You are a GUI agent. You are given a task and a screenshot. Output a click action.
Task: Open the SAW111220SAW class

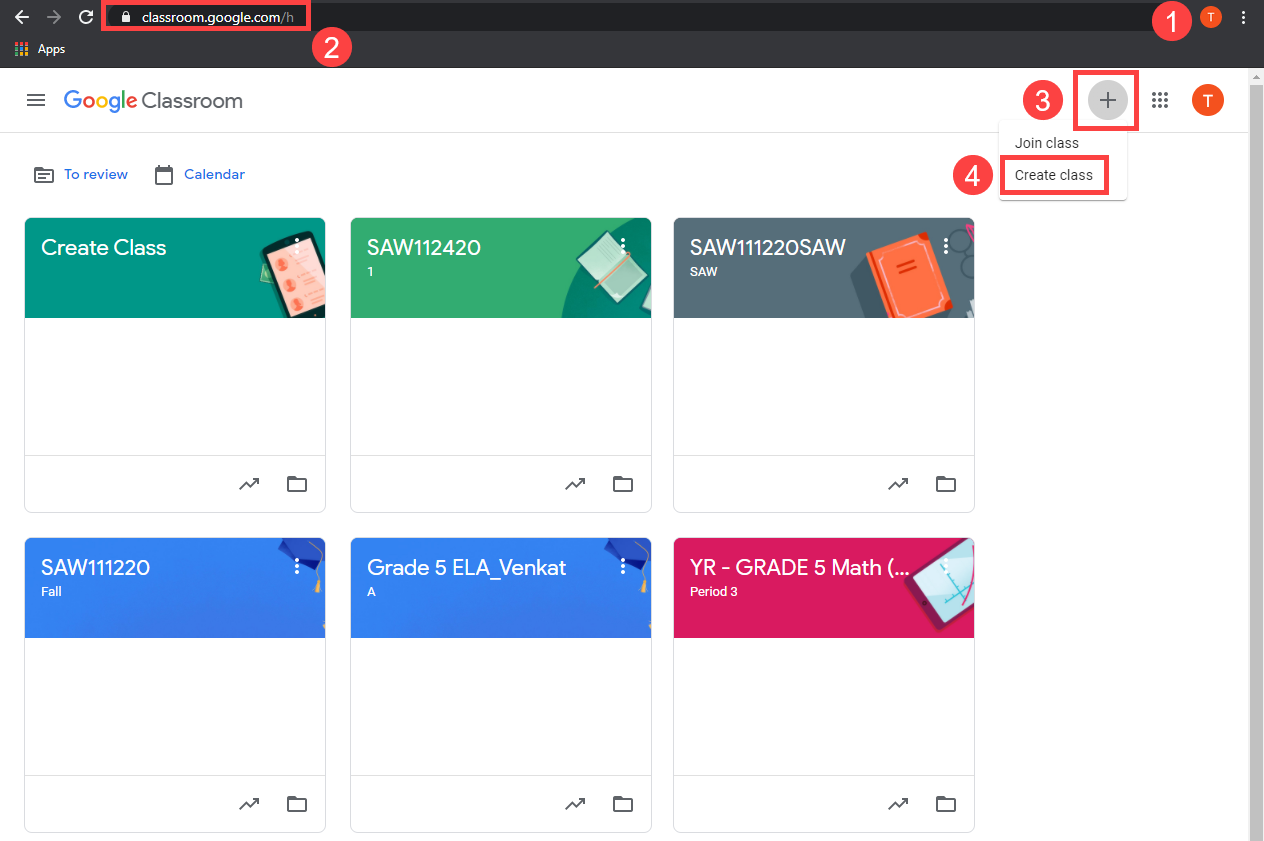[768, 247]
